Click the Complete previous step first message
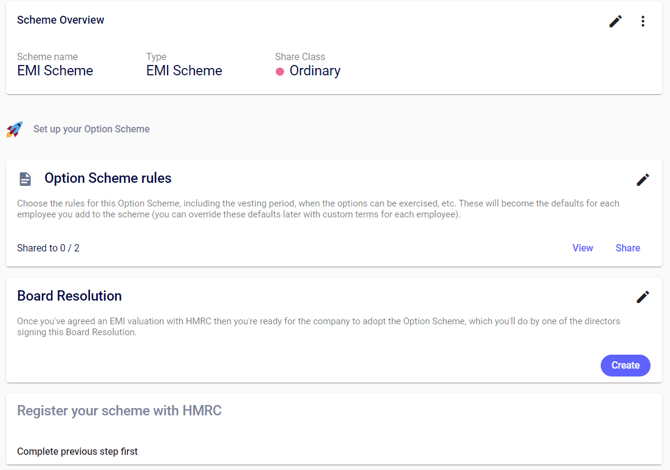Image resolution: width=670 pixels, height=470 pixels. tap(77, 452)
